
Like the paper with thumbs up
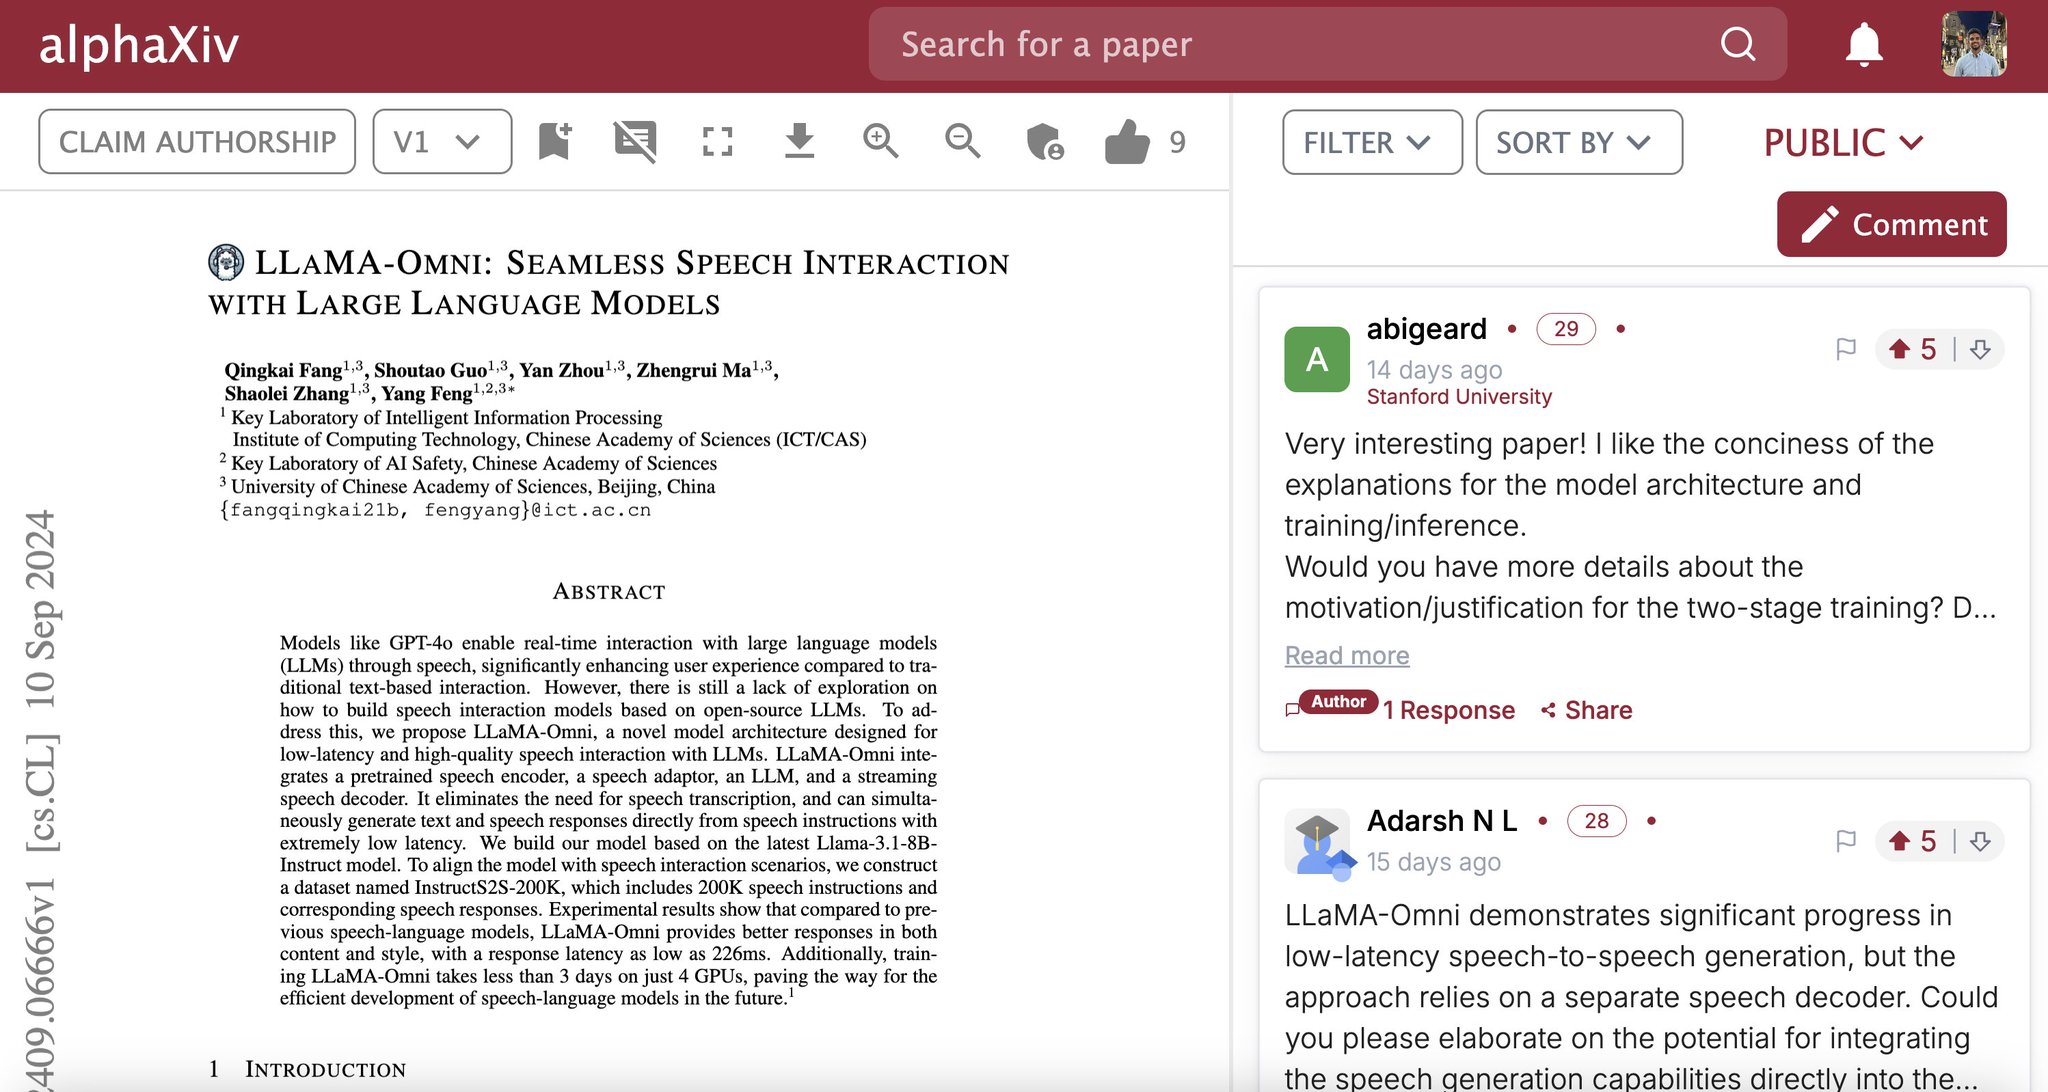1127,142
